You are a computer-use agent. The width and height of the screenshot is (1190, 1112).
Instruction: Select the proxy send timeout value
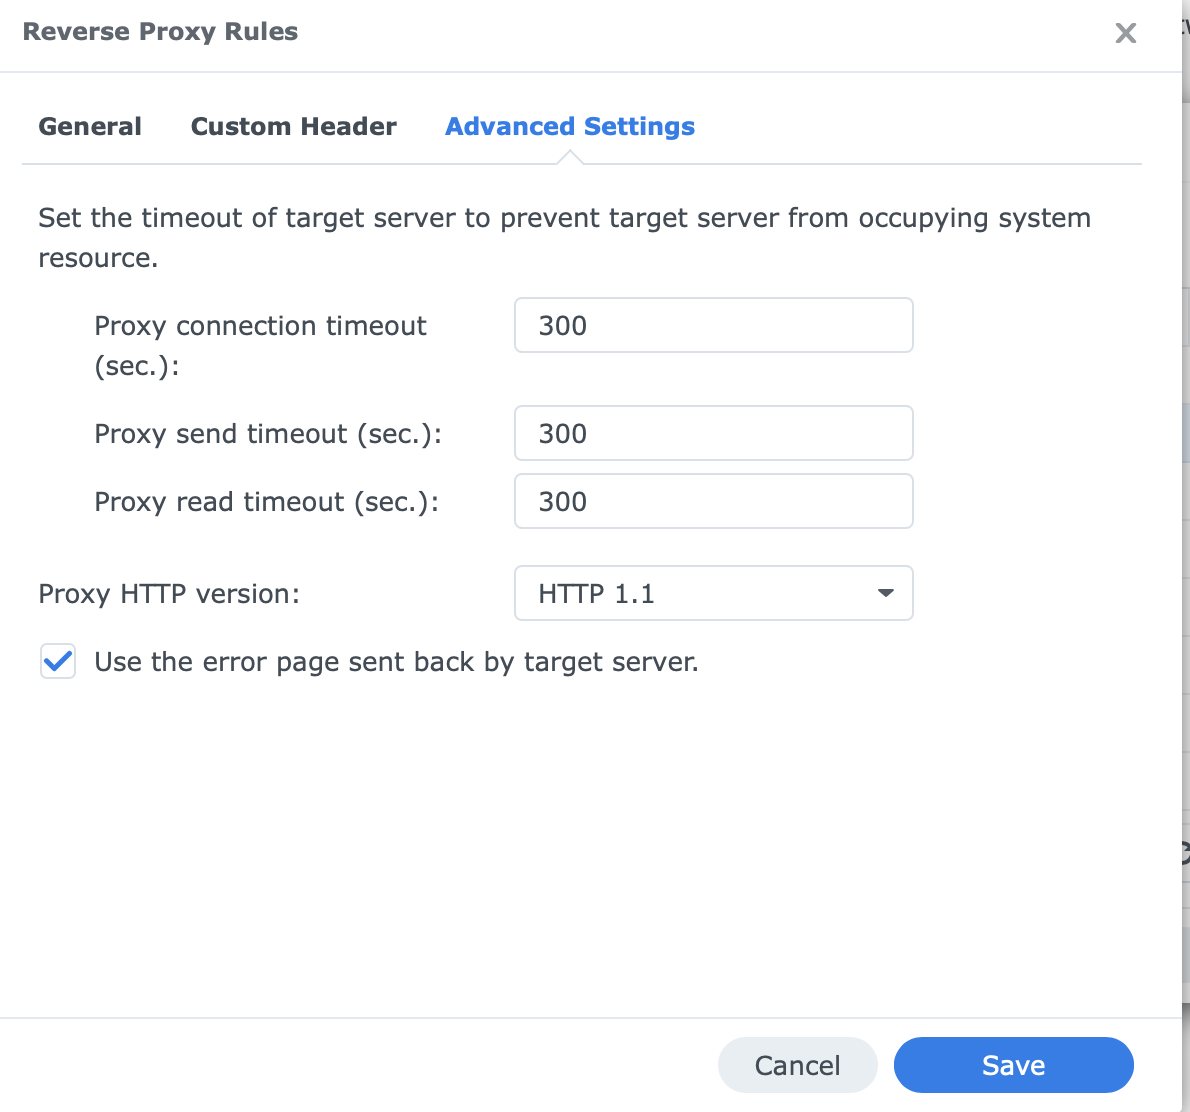pos(713,433)
